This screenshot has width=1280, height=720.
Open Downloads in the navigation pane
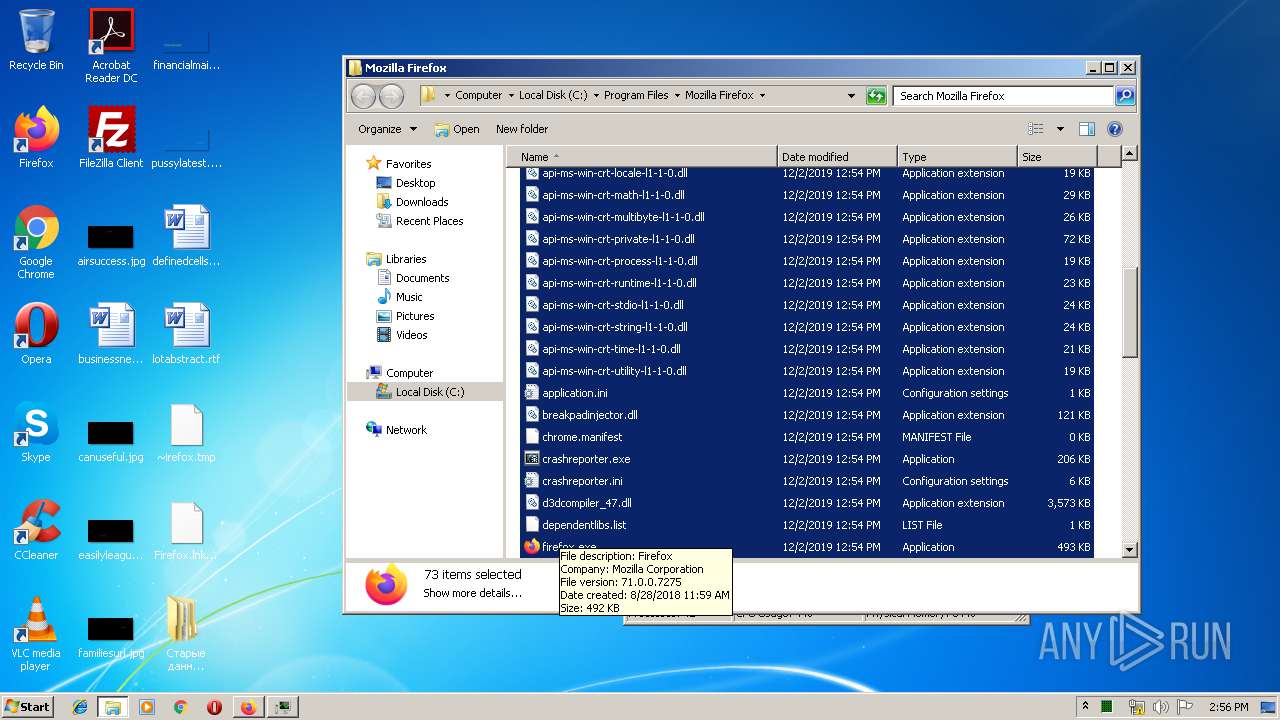click(x=422, y=202)
